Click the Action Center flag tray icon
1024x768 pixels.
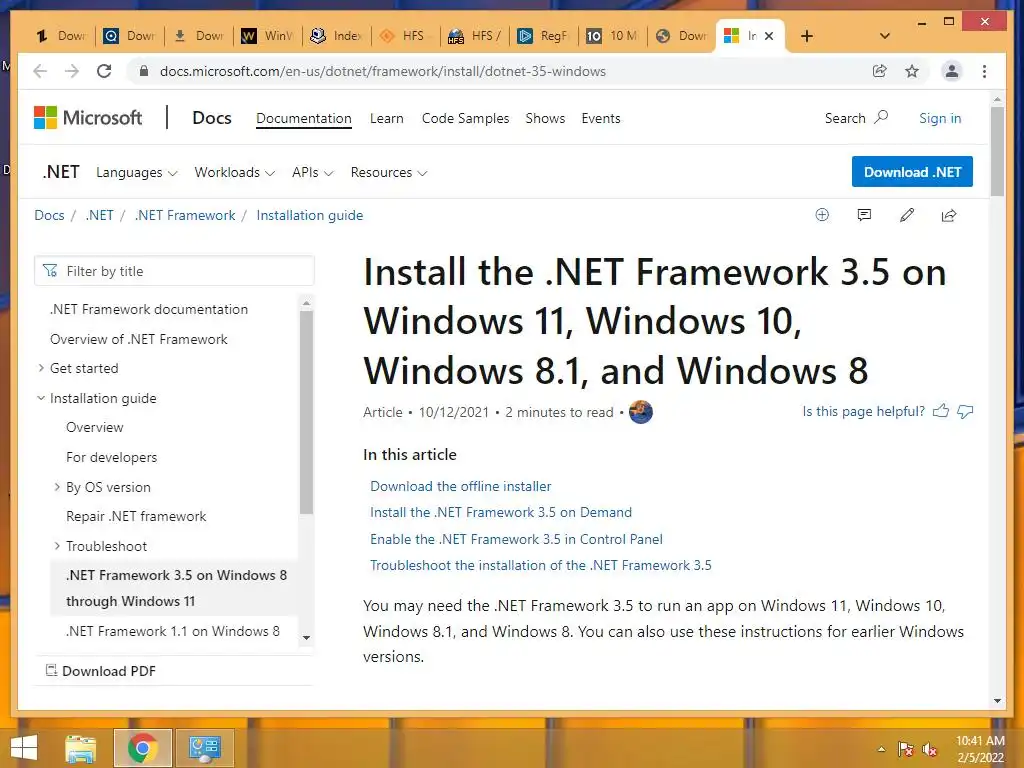point(906,749)
